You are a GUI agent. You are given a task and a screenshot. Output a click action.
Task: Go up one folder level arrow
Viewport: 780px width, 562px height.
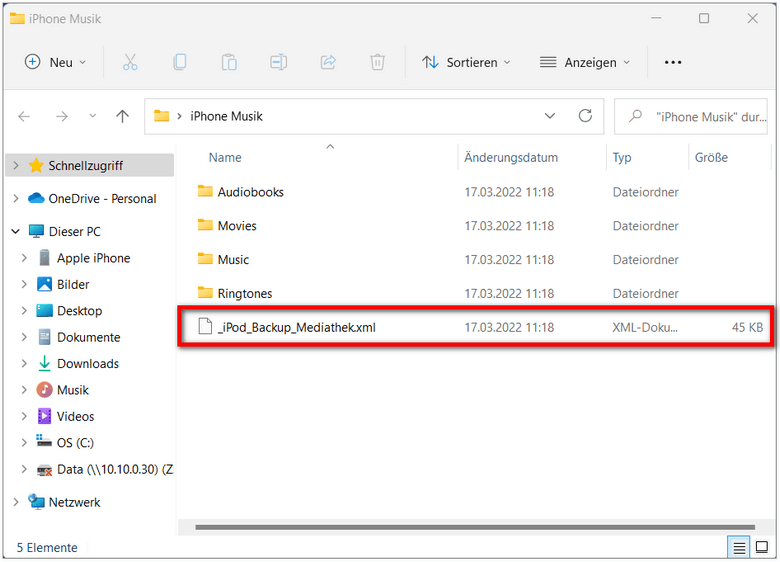tap(122, 116)
